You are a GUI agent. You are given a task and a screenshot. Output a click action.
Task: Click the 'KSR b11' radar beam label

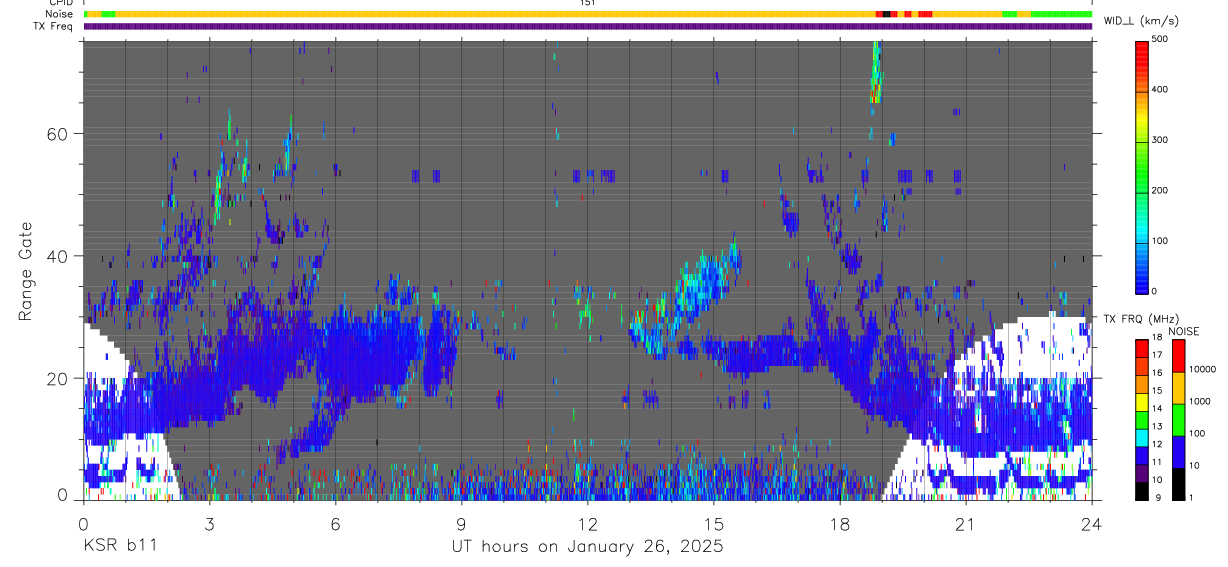pyautogui.click(x=119, y=547)
